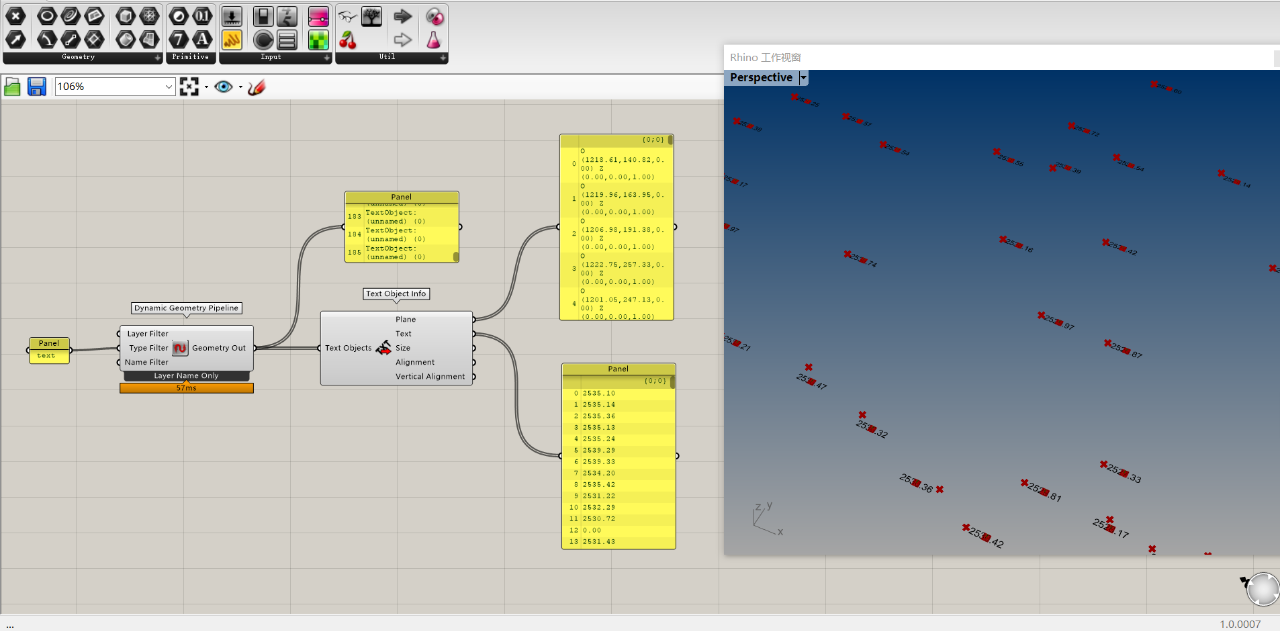The image size is (1280, 631).
Task: Click the yellow squiggle icon in Input
Action: point(231,40)
